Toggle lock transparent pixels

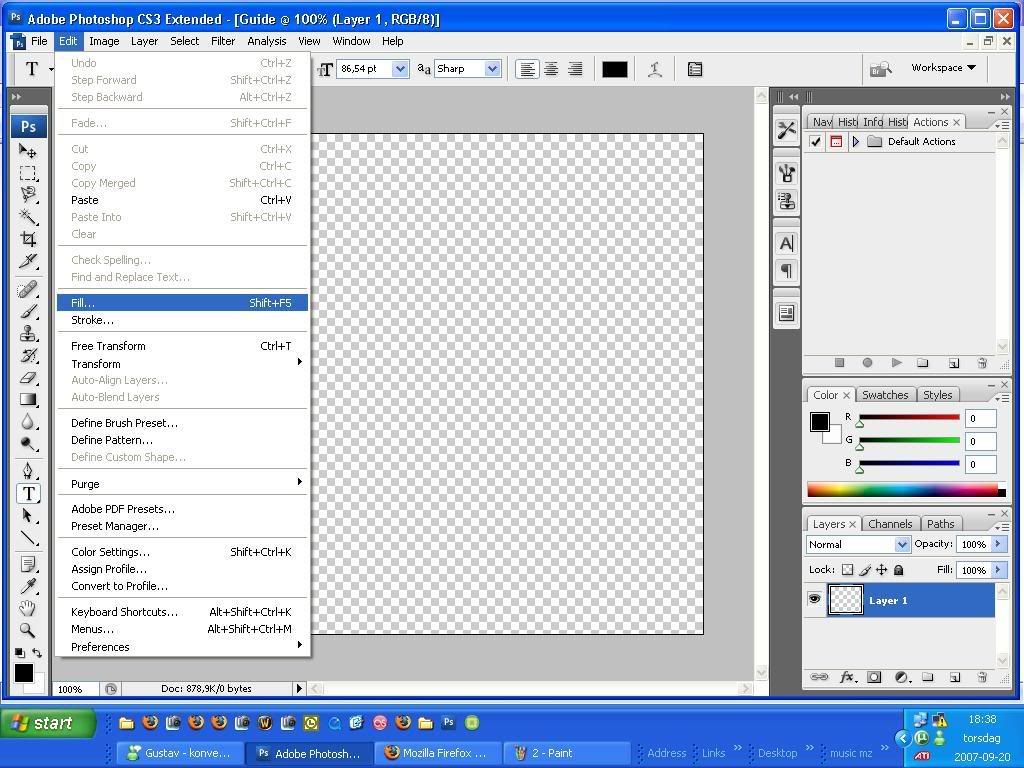(x=847, y=569)
